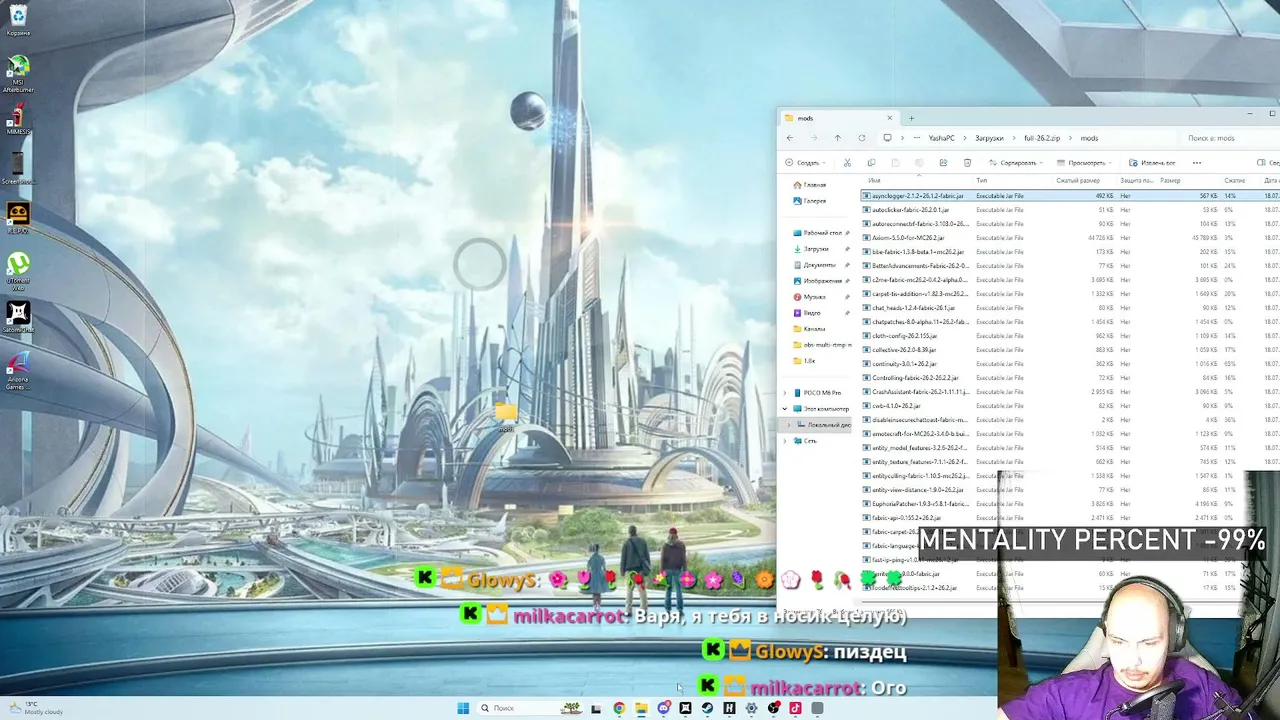Click the Share icon in Explorer toolbar
This screenshot has height=720, width=1280.
coord(943,163)
